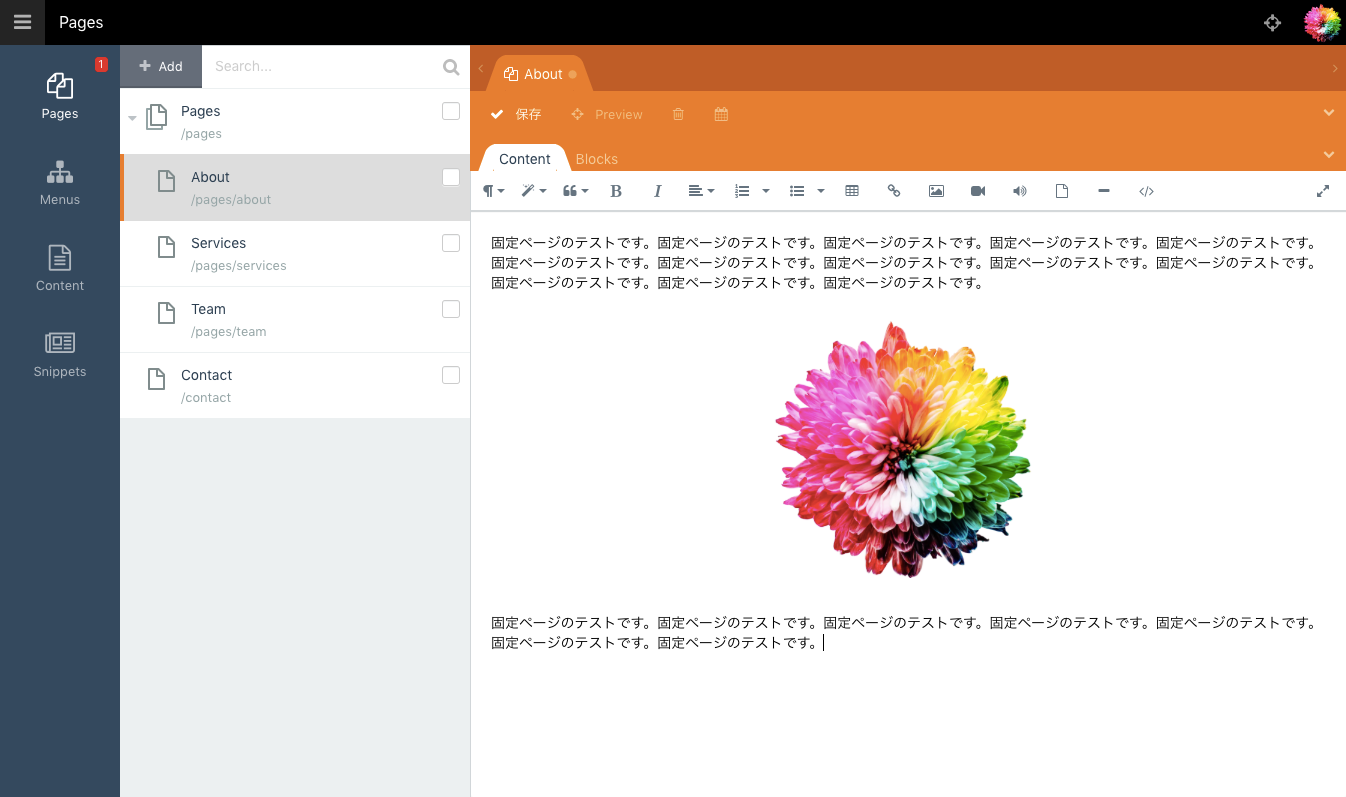
Task: Open paragraph format dropdown
Action: 494,191
